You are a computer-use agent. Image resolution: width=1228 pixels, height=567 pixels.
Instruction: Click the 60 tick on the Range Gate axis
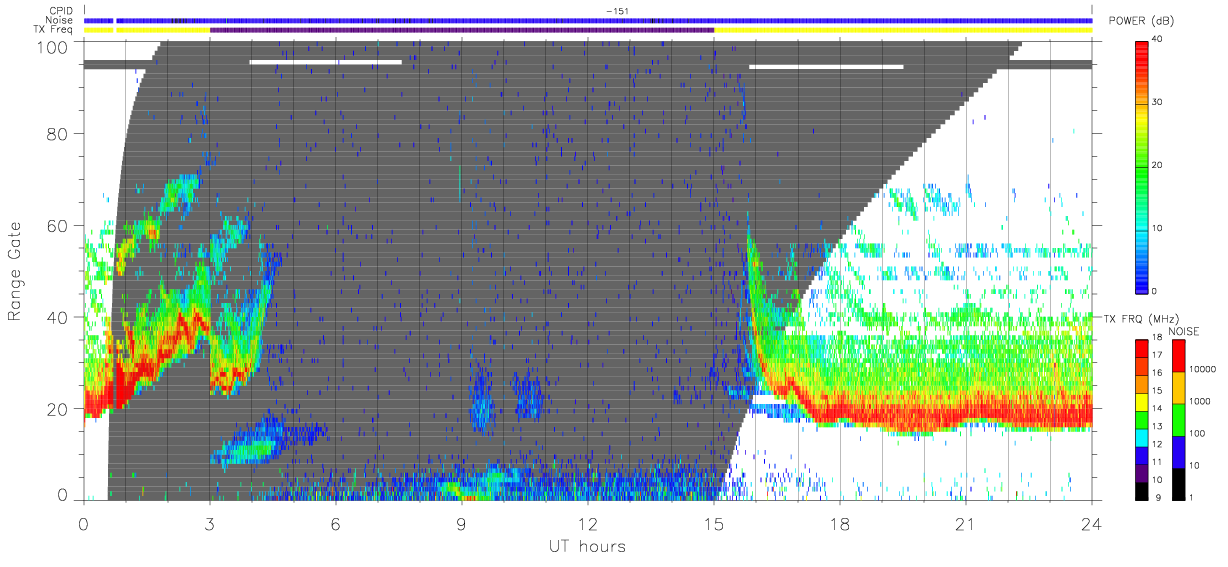tap(58, 225)
